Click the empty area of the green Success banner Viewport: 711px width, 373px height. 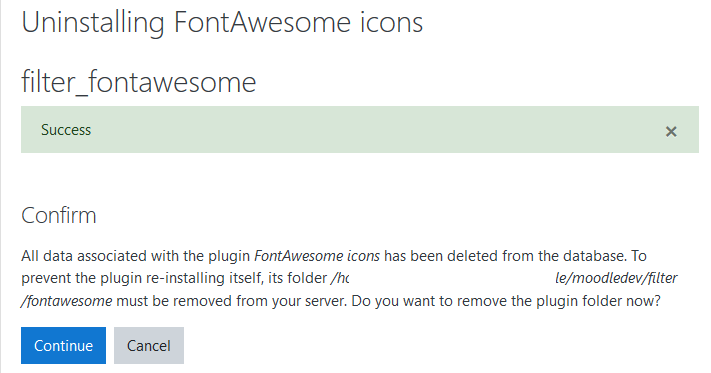point(363,130)
